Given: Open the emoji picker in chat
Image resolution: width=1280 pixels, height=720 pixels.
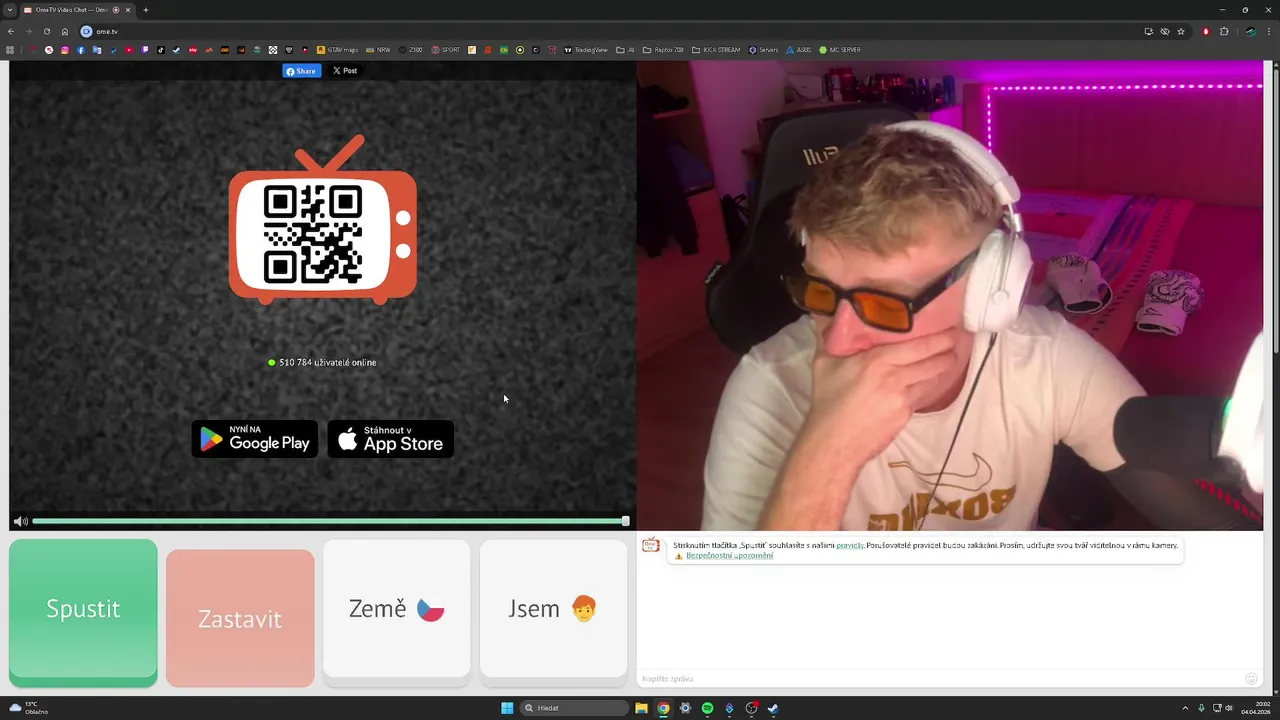Looking at the screenshot, I should 1251,678.
